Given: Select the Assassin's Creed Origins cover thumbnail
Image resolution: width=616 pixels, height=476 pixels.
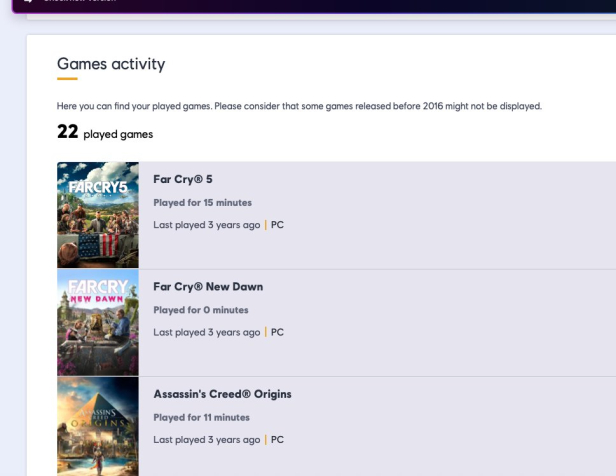Looking at the screenshot, I should pos(98,425).
